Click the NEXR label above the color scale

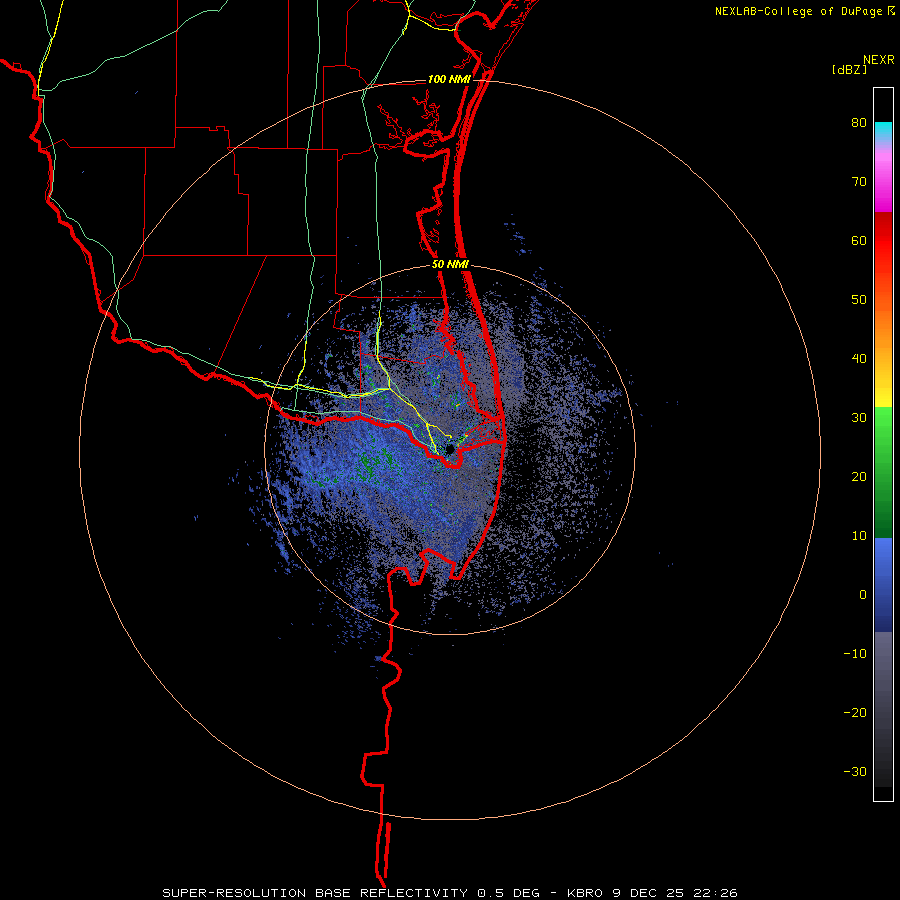pos(878,60)
